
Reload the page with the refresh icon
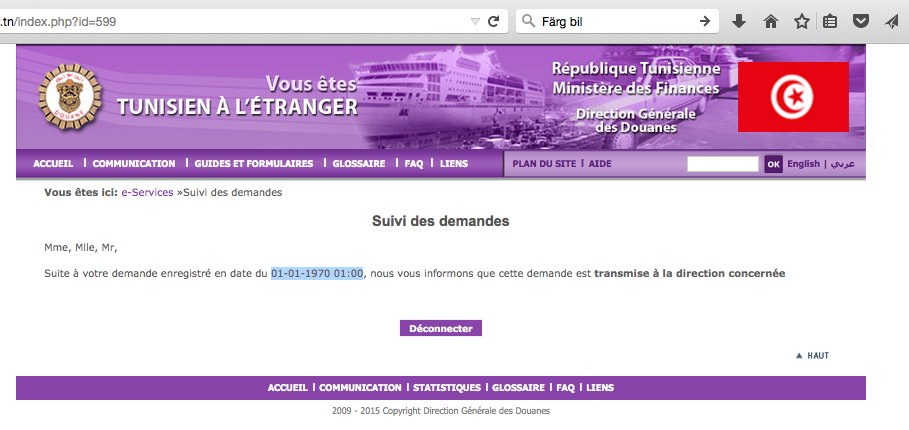click(493, 22)
